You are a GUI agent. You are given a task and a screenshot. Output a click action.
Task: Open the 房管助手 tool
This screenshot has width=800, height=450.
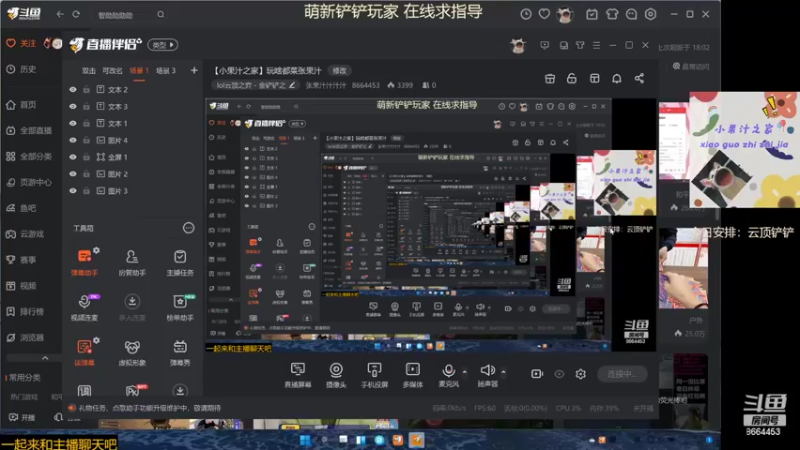click(132, 262)
